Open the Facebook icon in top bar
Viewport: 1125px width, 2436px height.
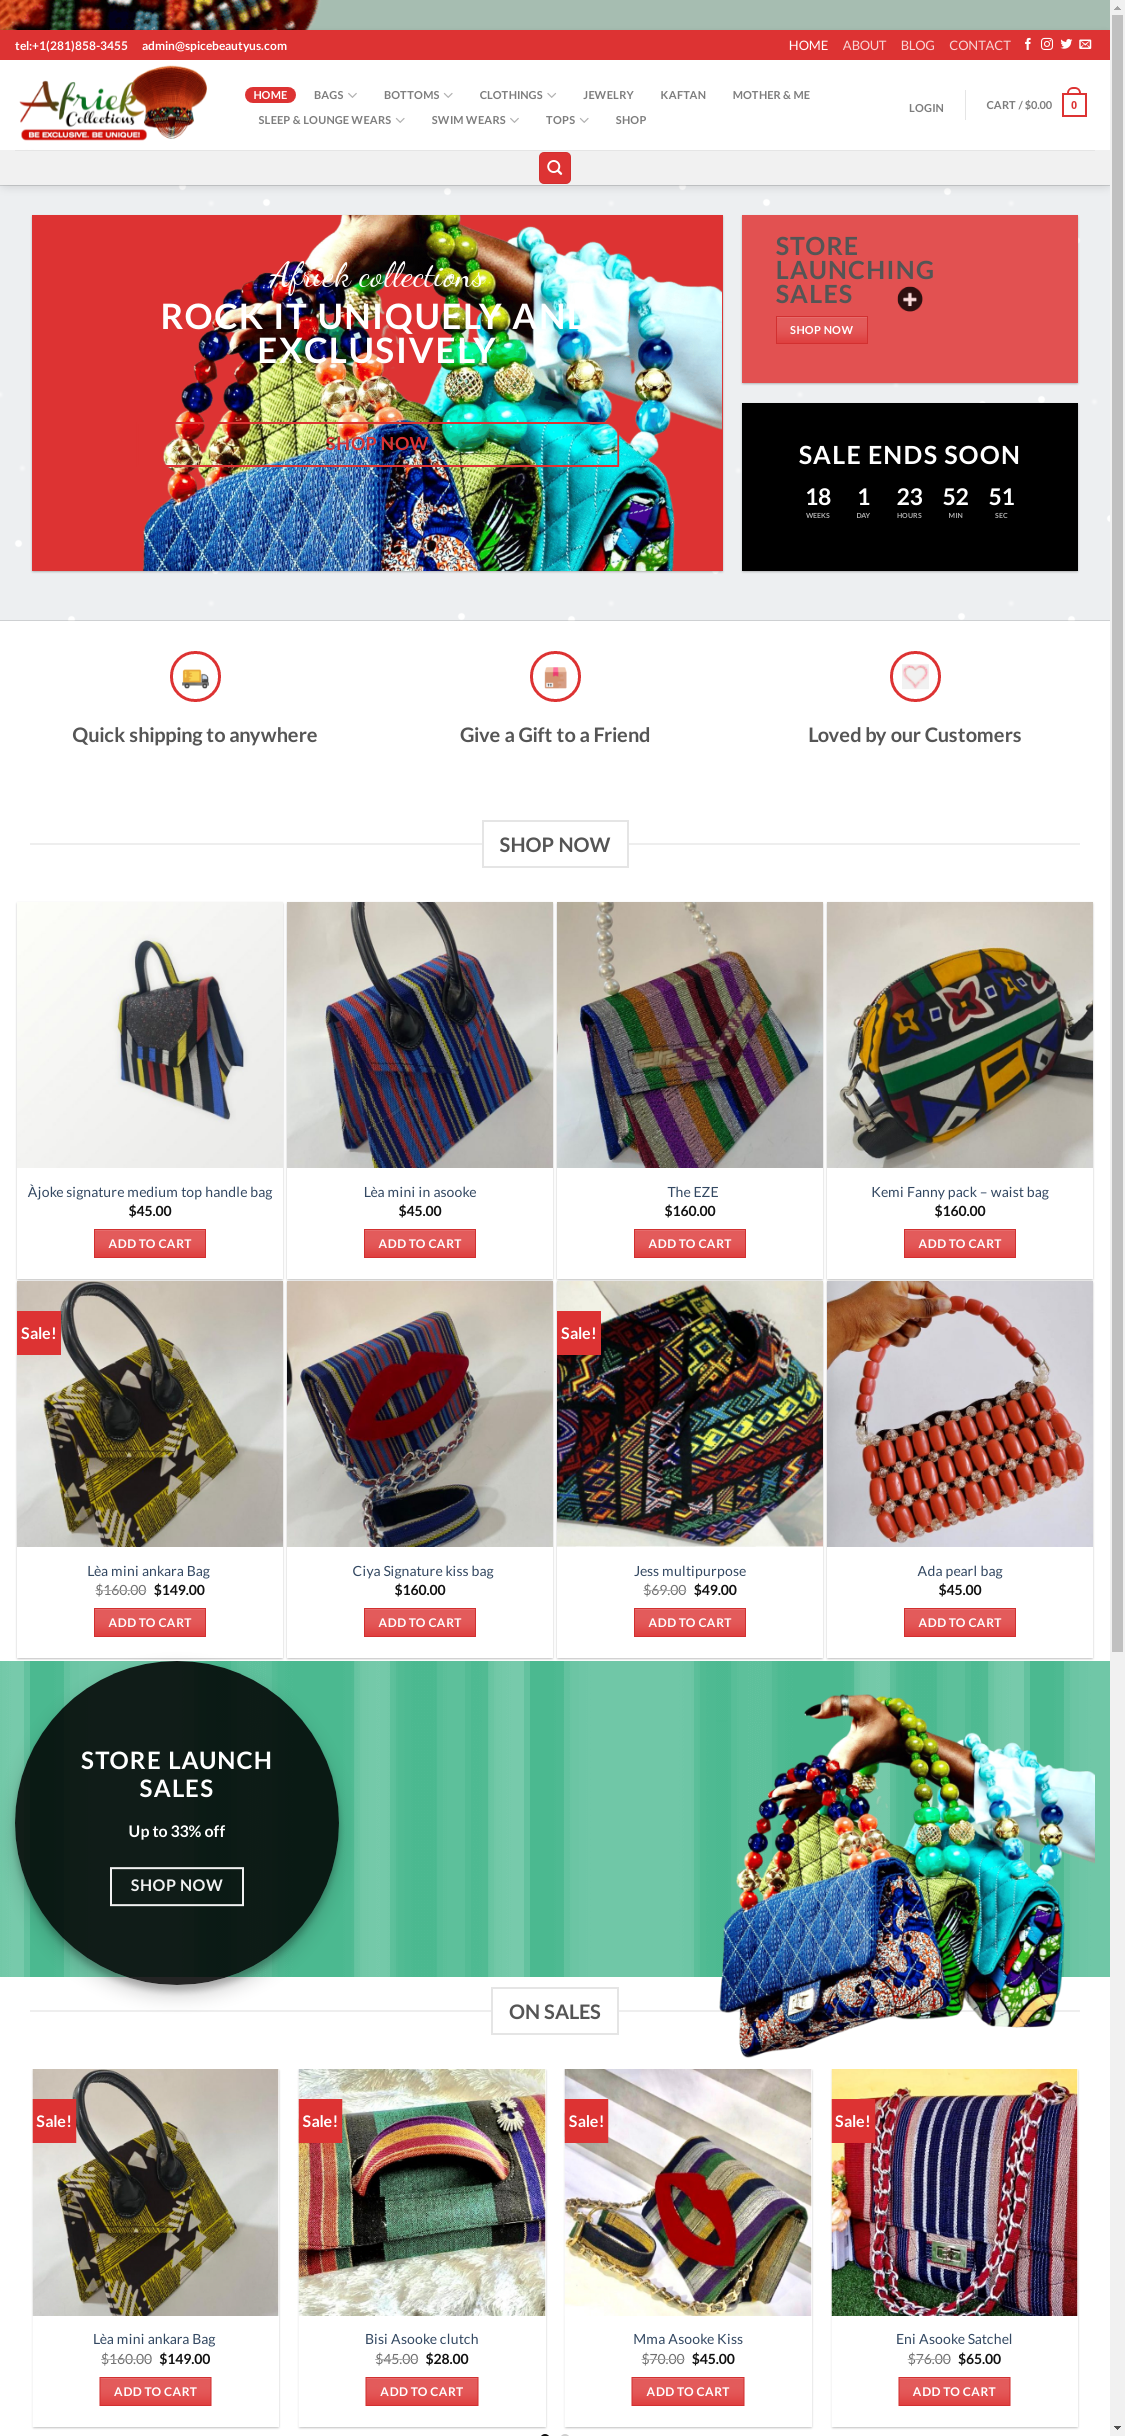pos(1027,44)
